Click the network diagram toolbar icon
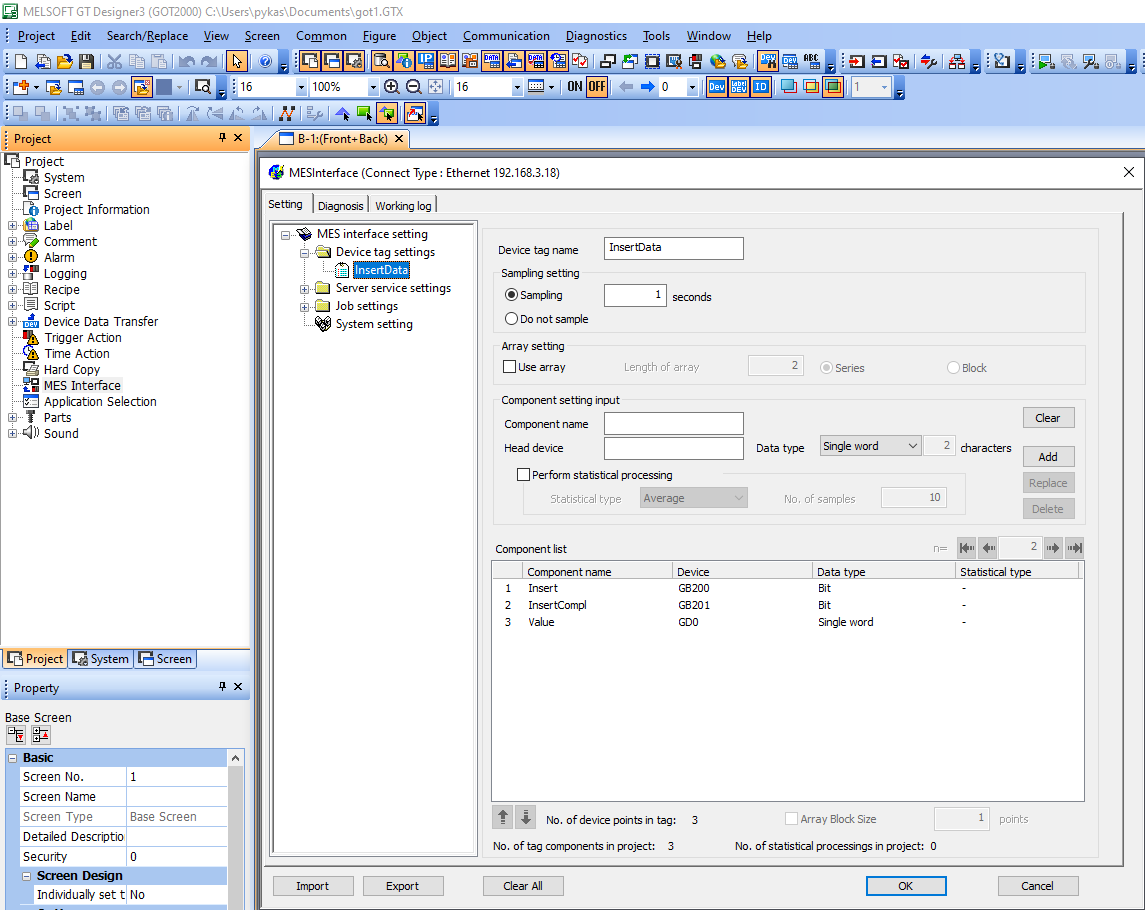Viewport: 1145px width, 910px height. click(x=957, y=62)
